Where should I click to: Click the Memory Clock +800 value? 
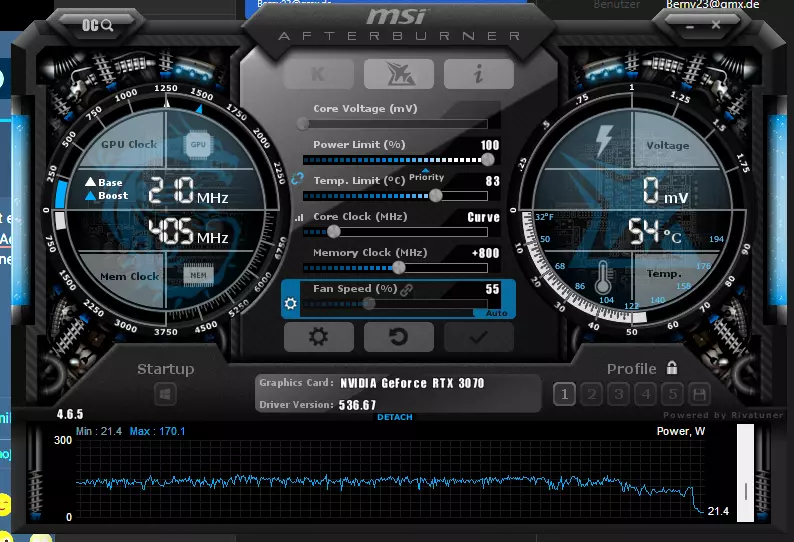point(485,253)
